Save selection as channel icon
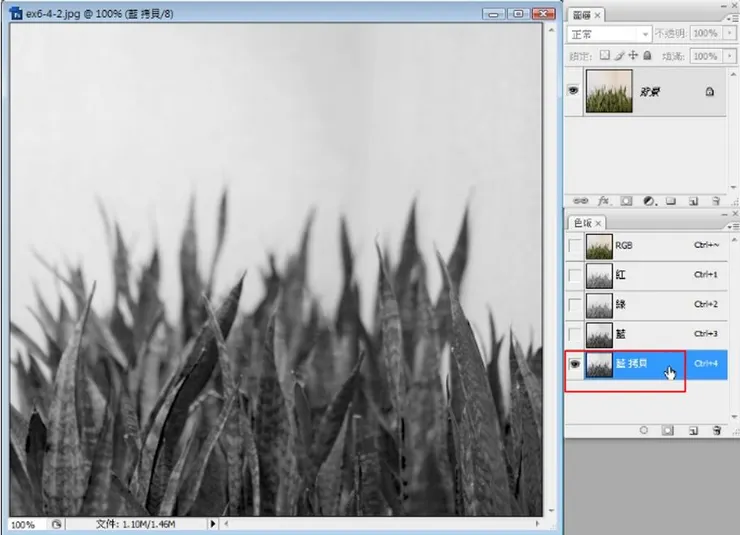 (x=666, y=429)
